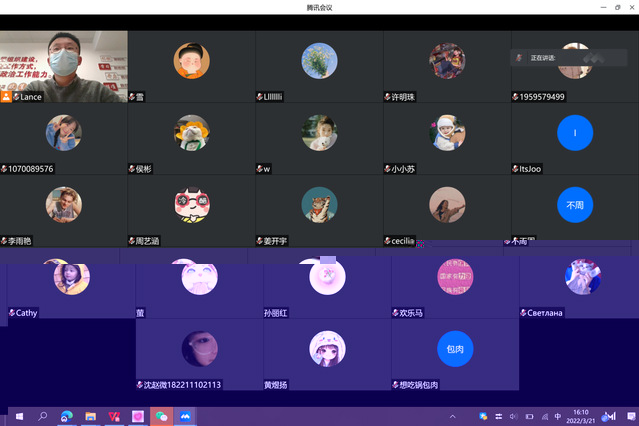Click the blue initial avatar of ItsJoo
The height and width of the screenshot is (426, 639).
(575, 133)
